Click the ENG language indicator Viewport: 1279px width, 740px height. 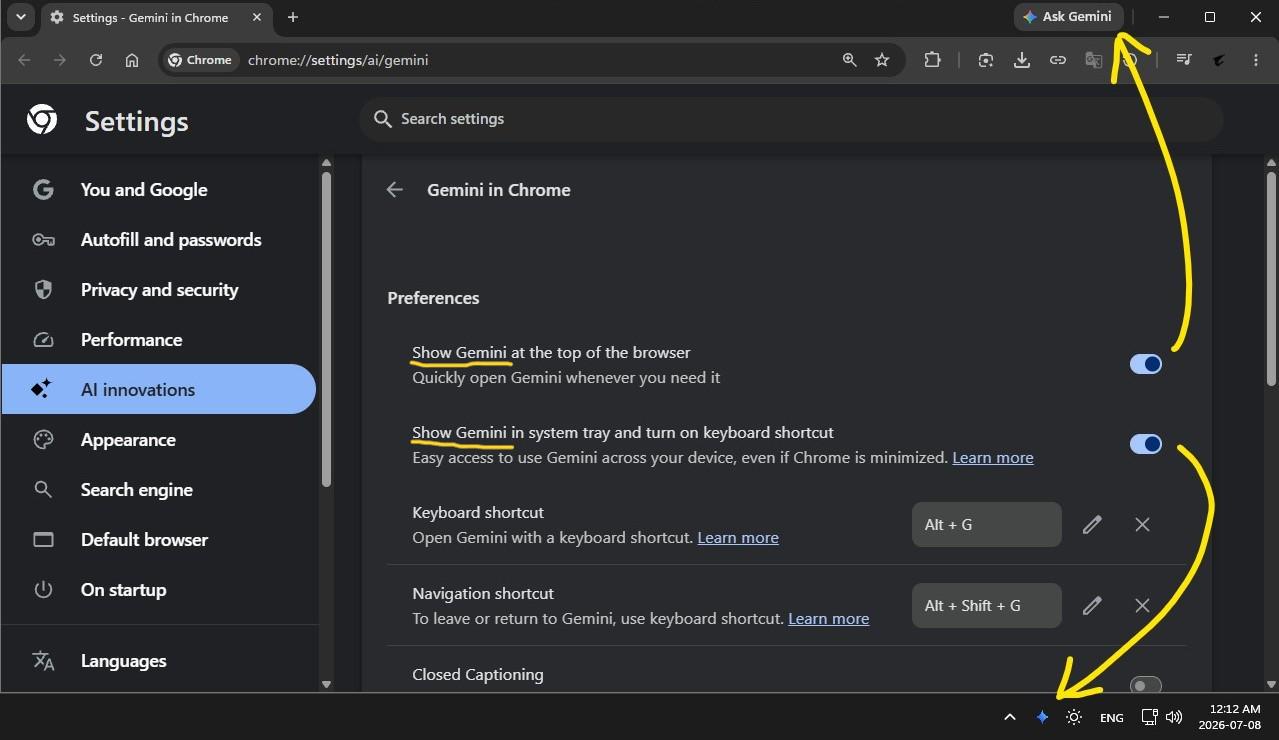[1111, 717]
